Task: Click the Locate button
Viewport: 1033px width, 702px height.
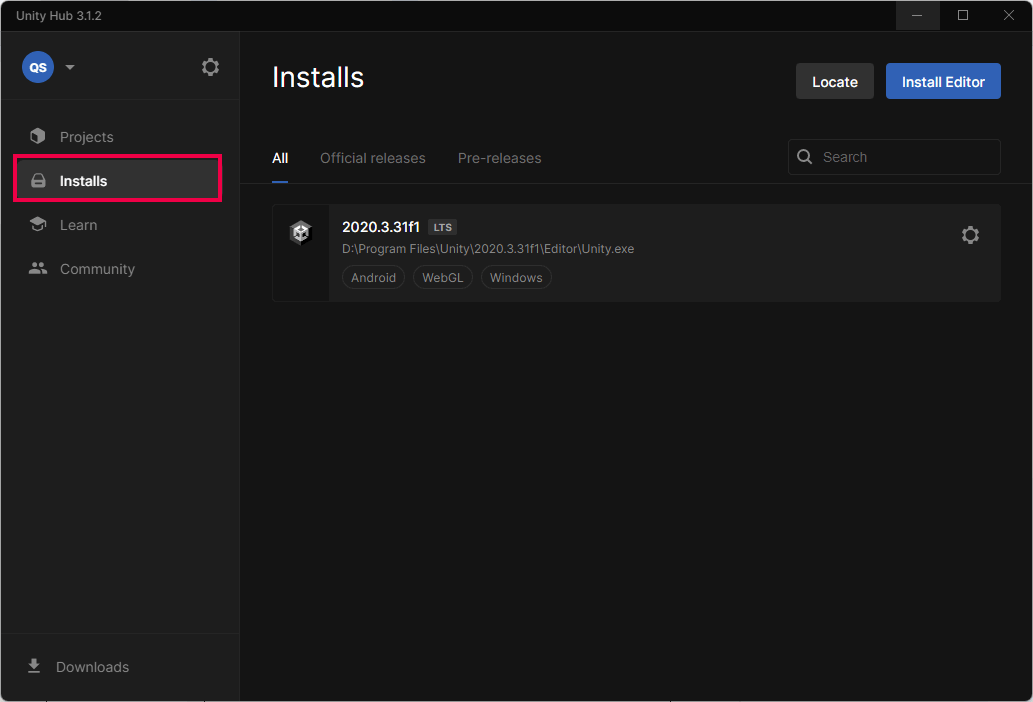Action: (834, 82)
